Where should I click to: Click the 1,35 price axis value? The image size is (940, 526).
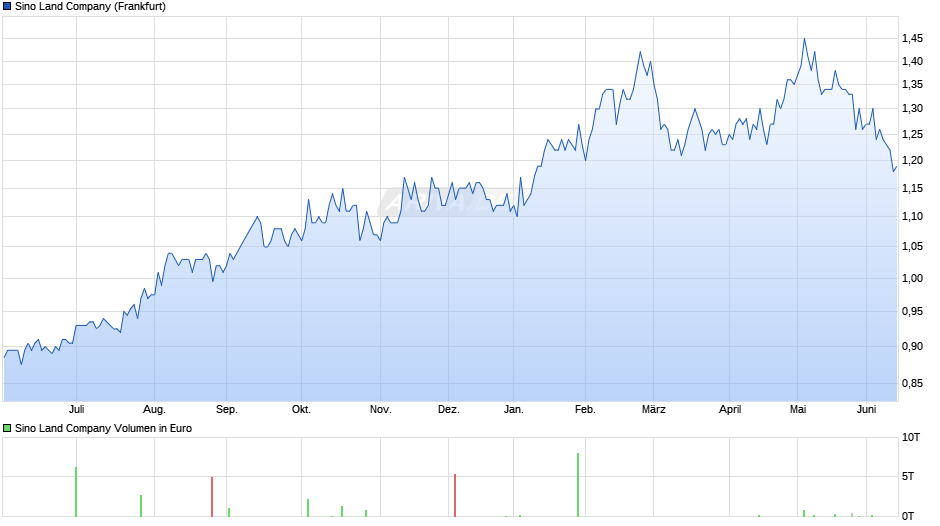click(912, 85)
